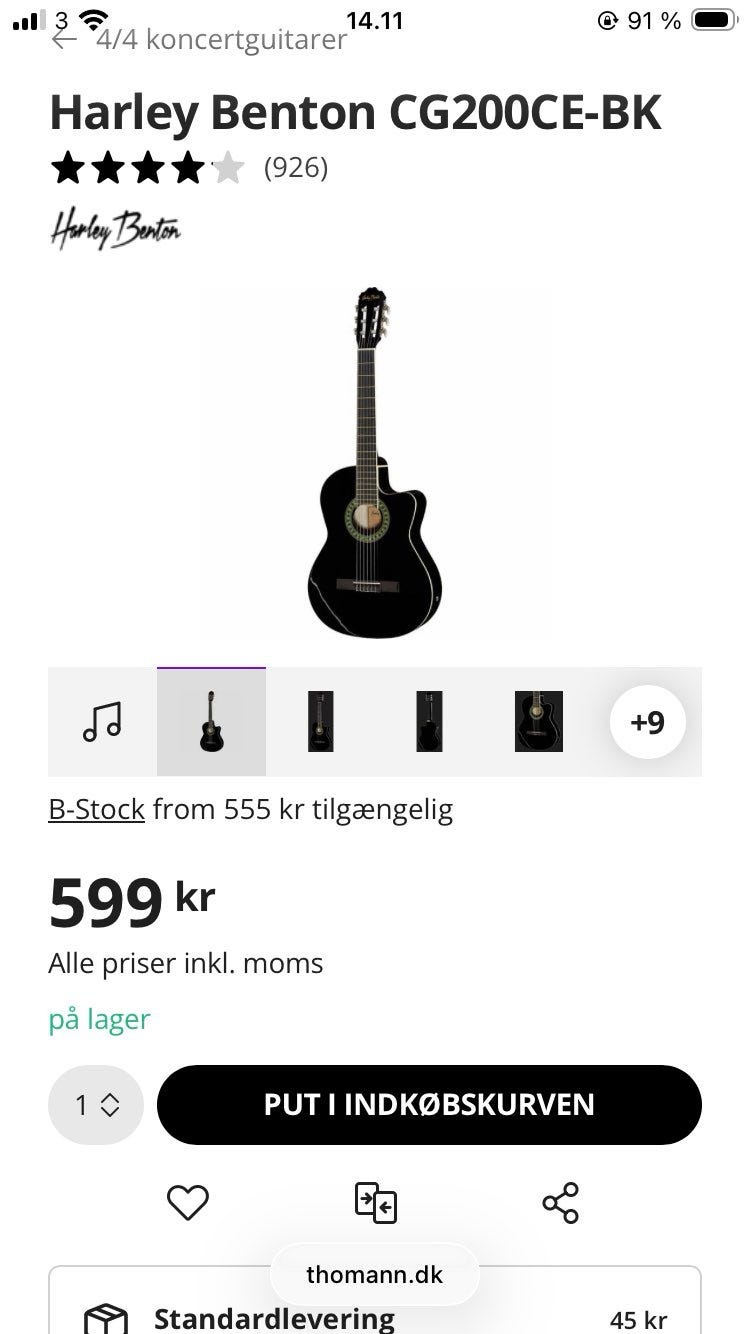Open the quantity selector dropdown
750x1334 pixels.
(x=96, y=1105)
